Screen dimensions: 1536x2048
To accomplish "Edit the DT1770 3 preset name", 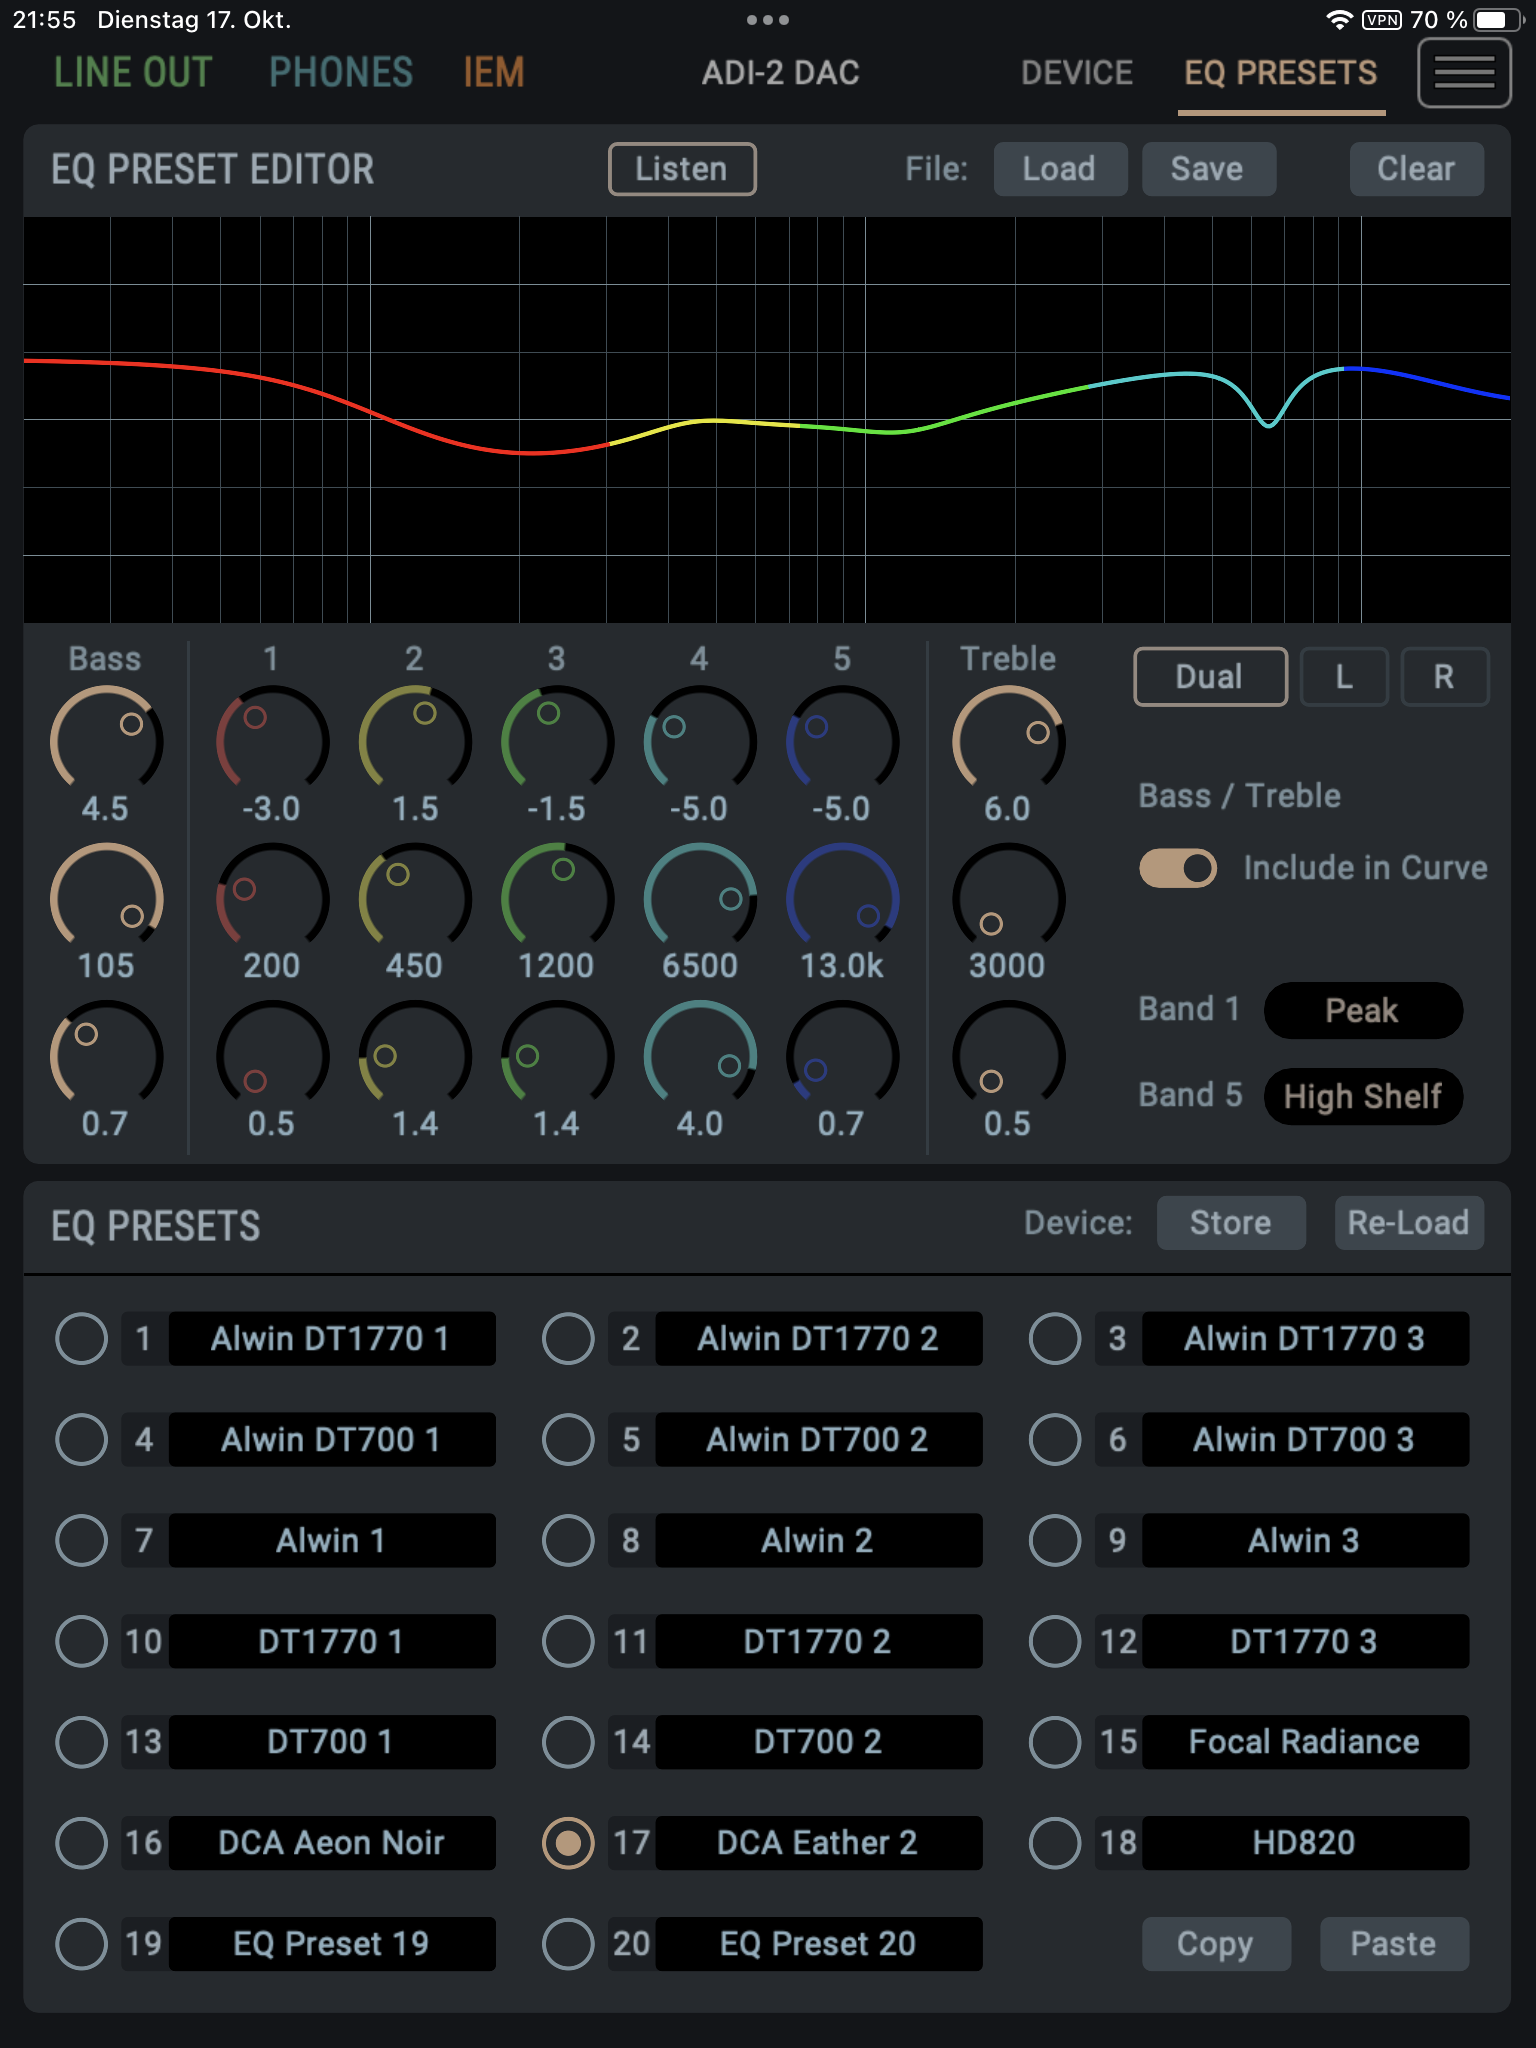I will [1306, 1641].
